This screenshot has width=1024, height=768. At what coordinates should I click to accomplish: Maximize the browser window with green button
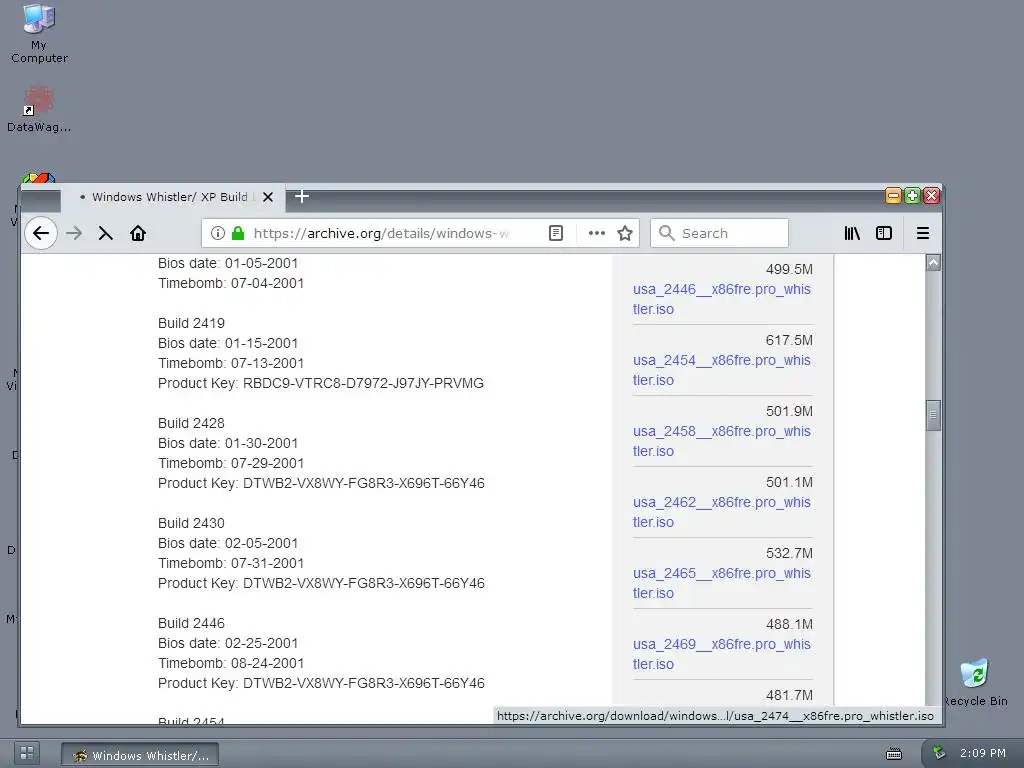point(912,195)
